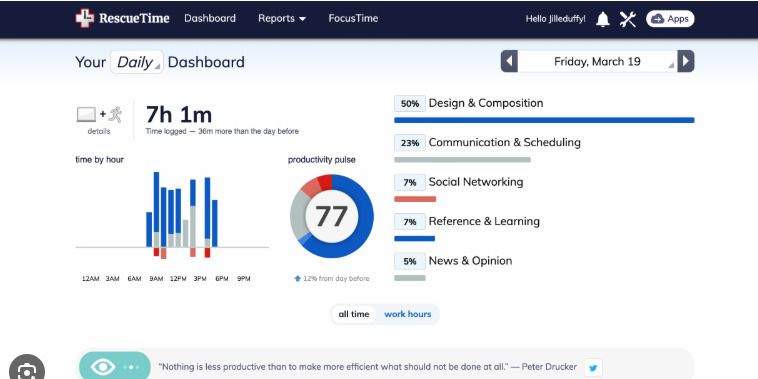
Task: Open the Friday, March 19 date picker
Action: pyautogui.click(x=598, y=61)
